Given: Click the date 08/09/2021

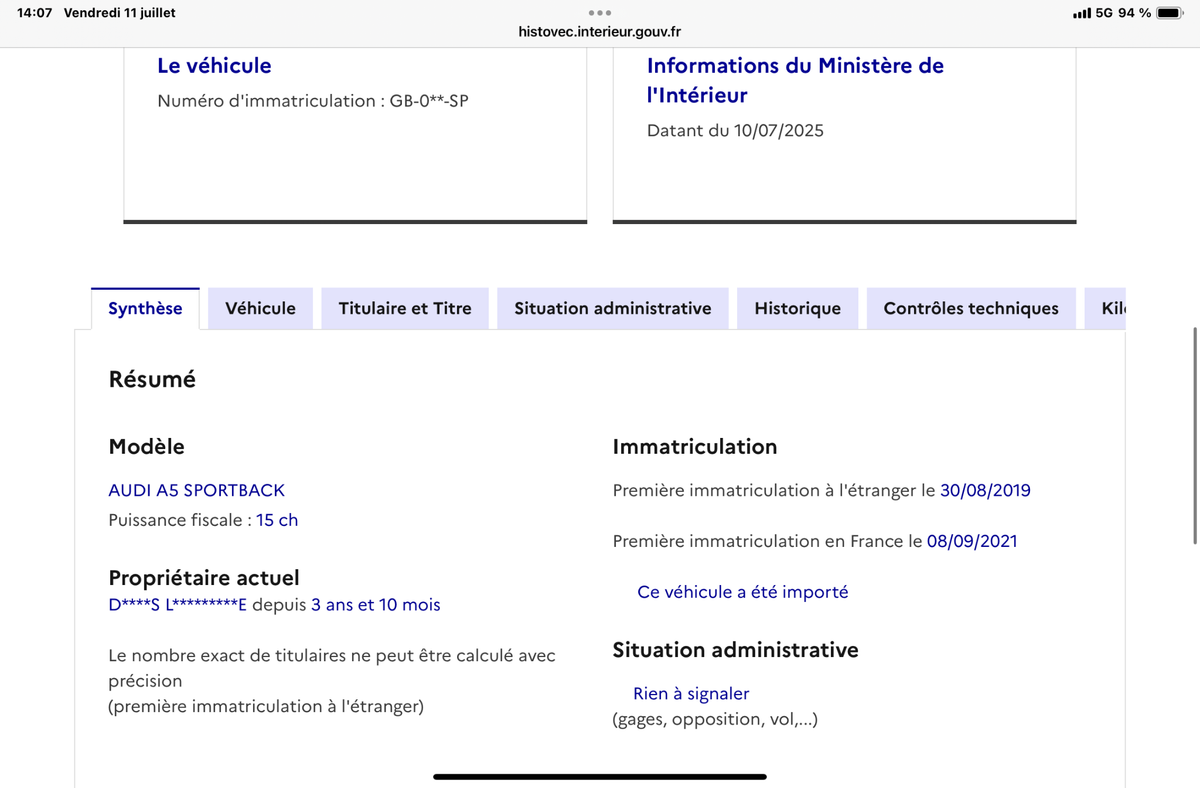Looking at the screenshot, I should tap(972, 541).
